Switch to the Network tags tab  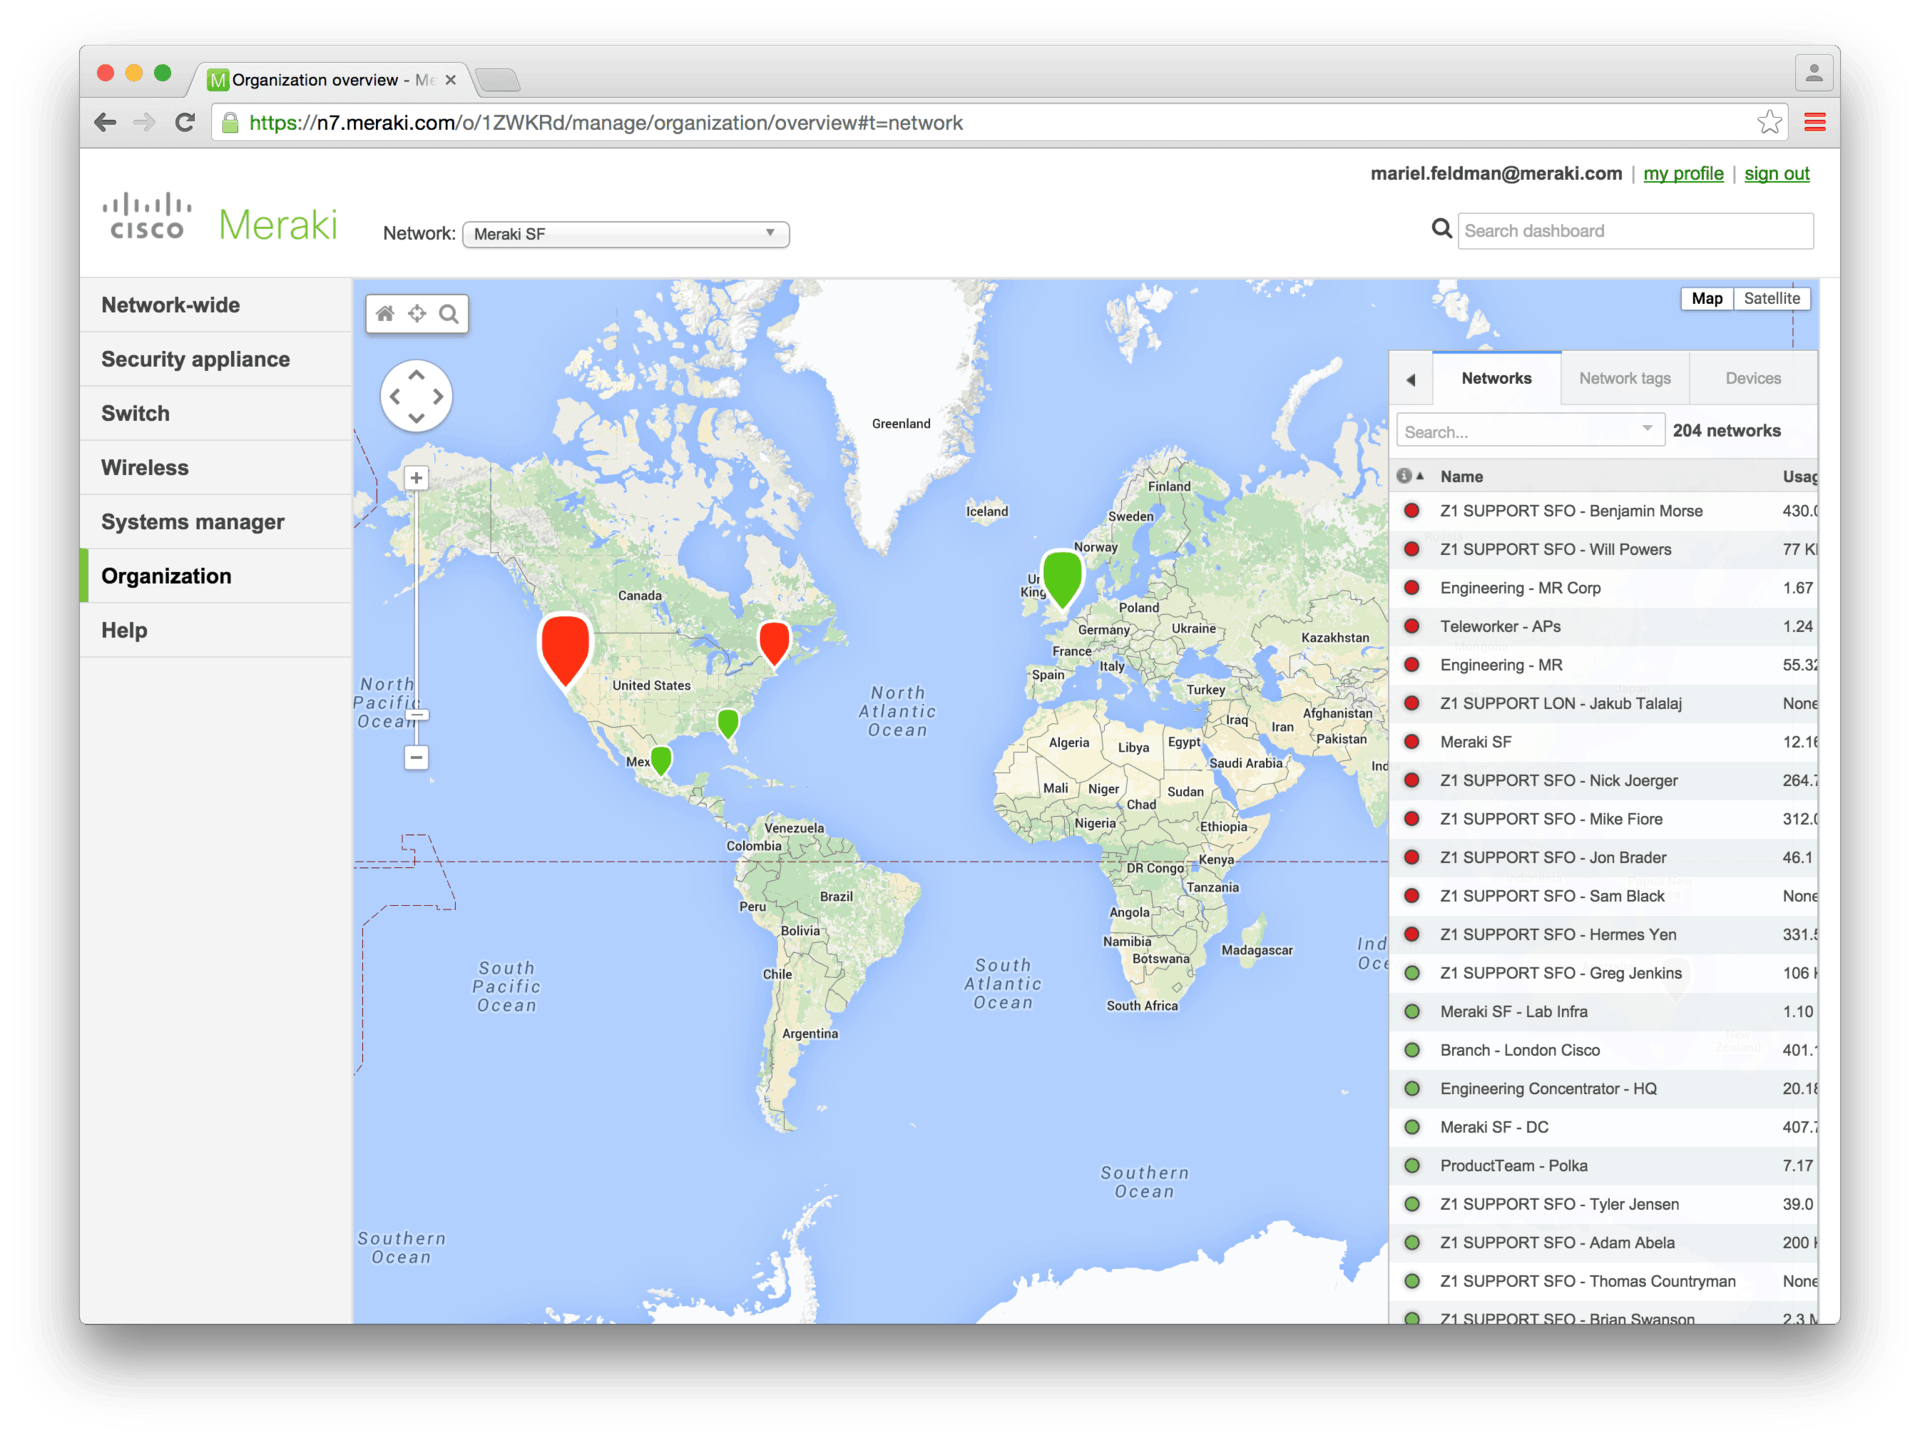(1625, 378)
